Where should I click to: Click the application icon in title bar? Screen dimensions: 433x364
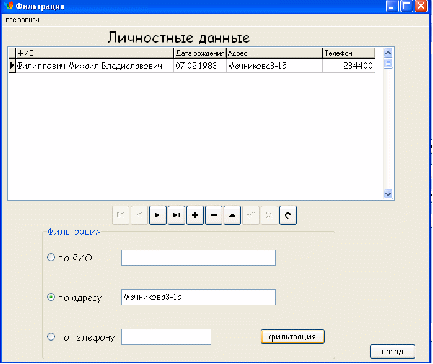click(9, 6)
